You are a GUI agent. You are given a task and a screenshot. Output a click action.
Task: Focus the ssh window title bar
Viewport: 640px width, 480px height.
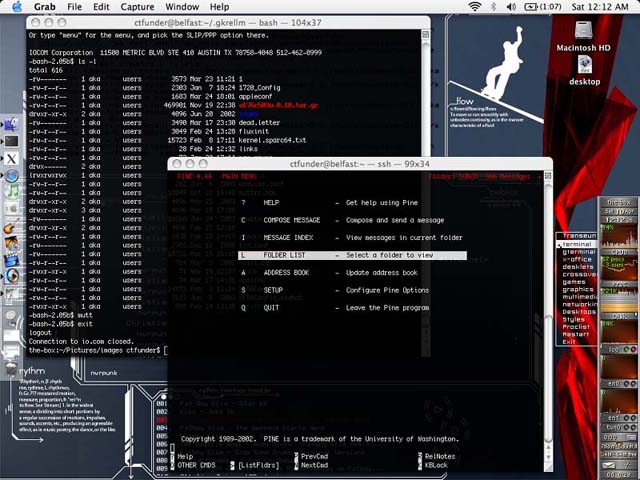pyautogui.click(x=360, y=164)
